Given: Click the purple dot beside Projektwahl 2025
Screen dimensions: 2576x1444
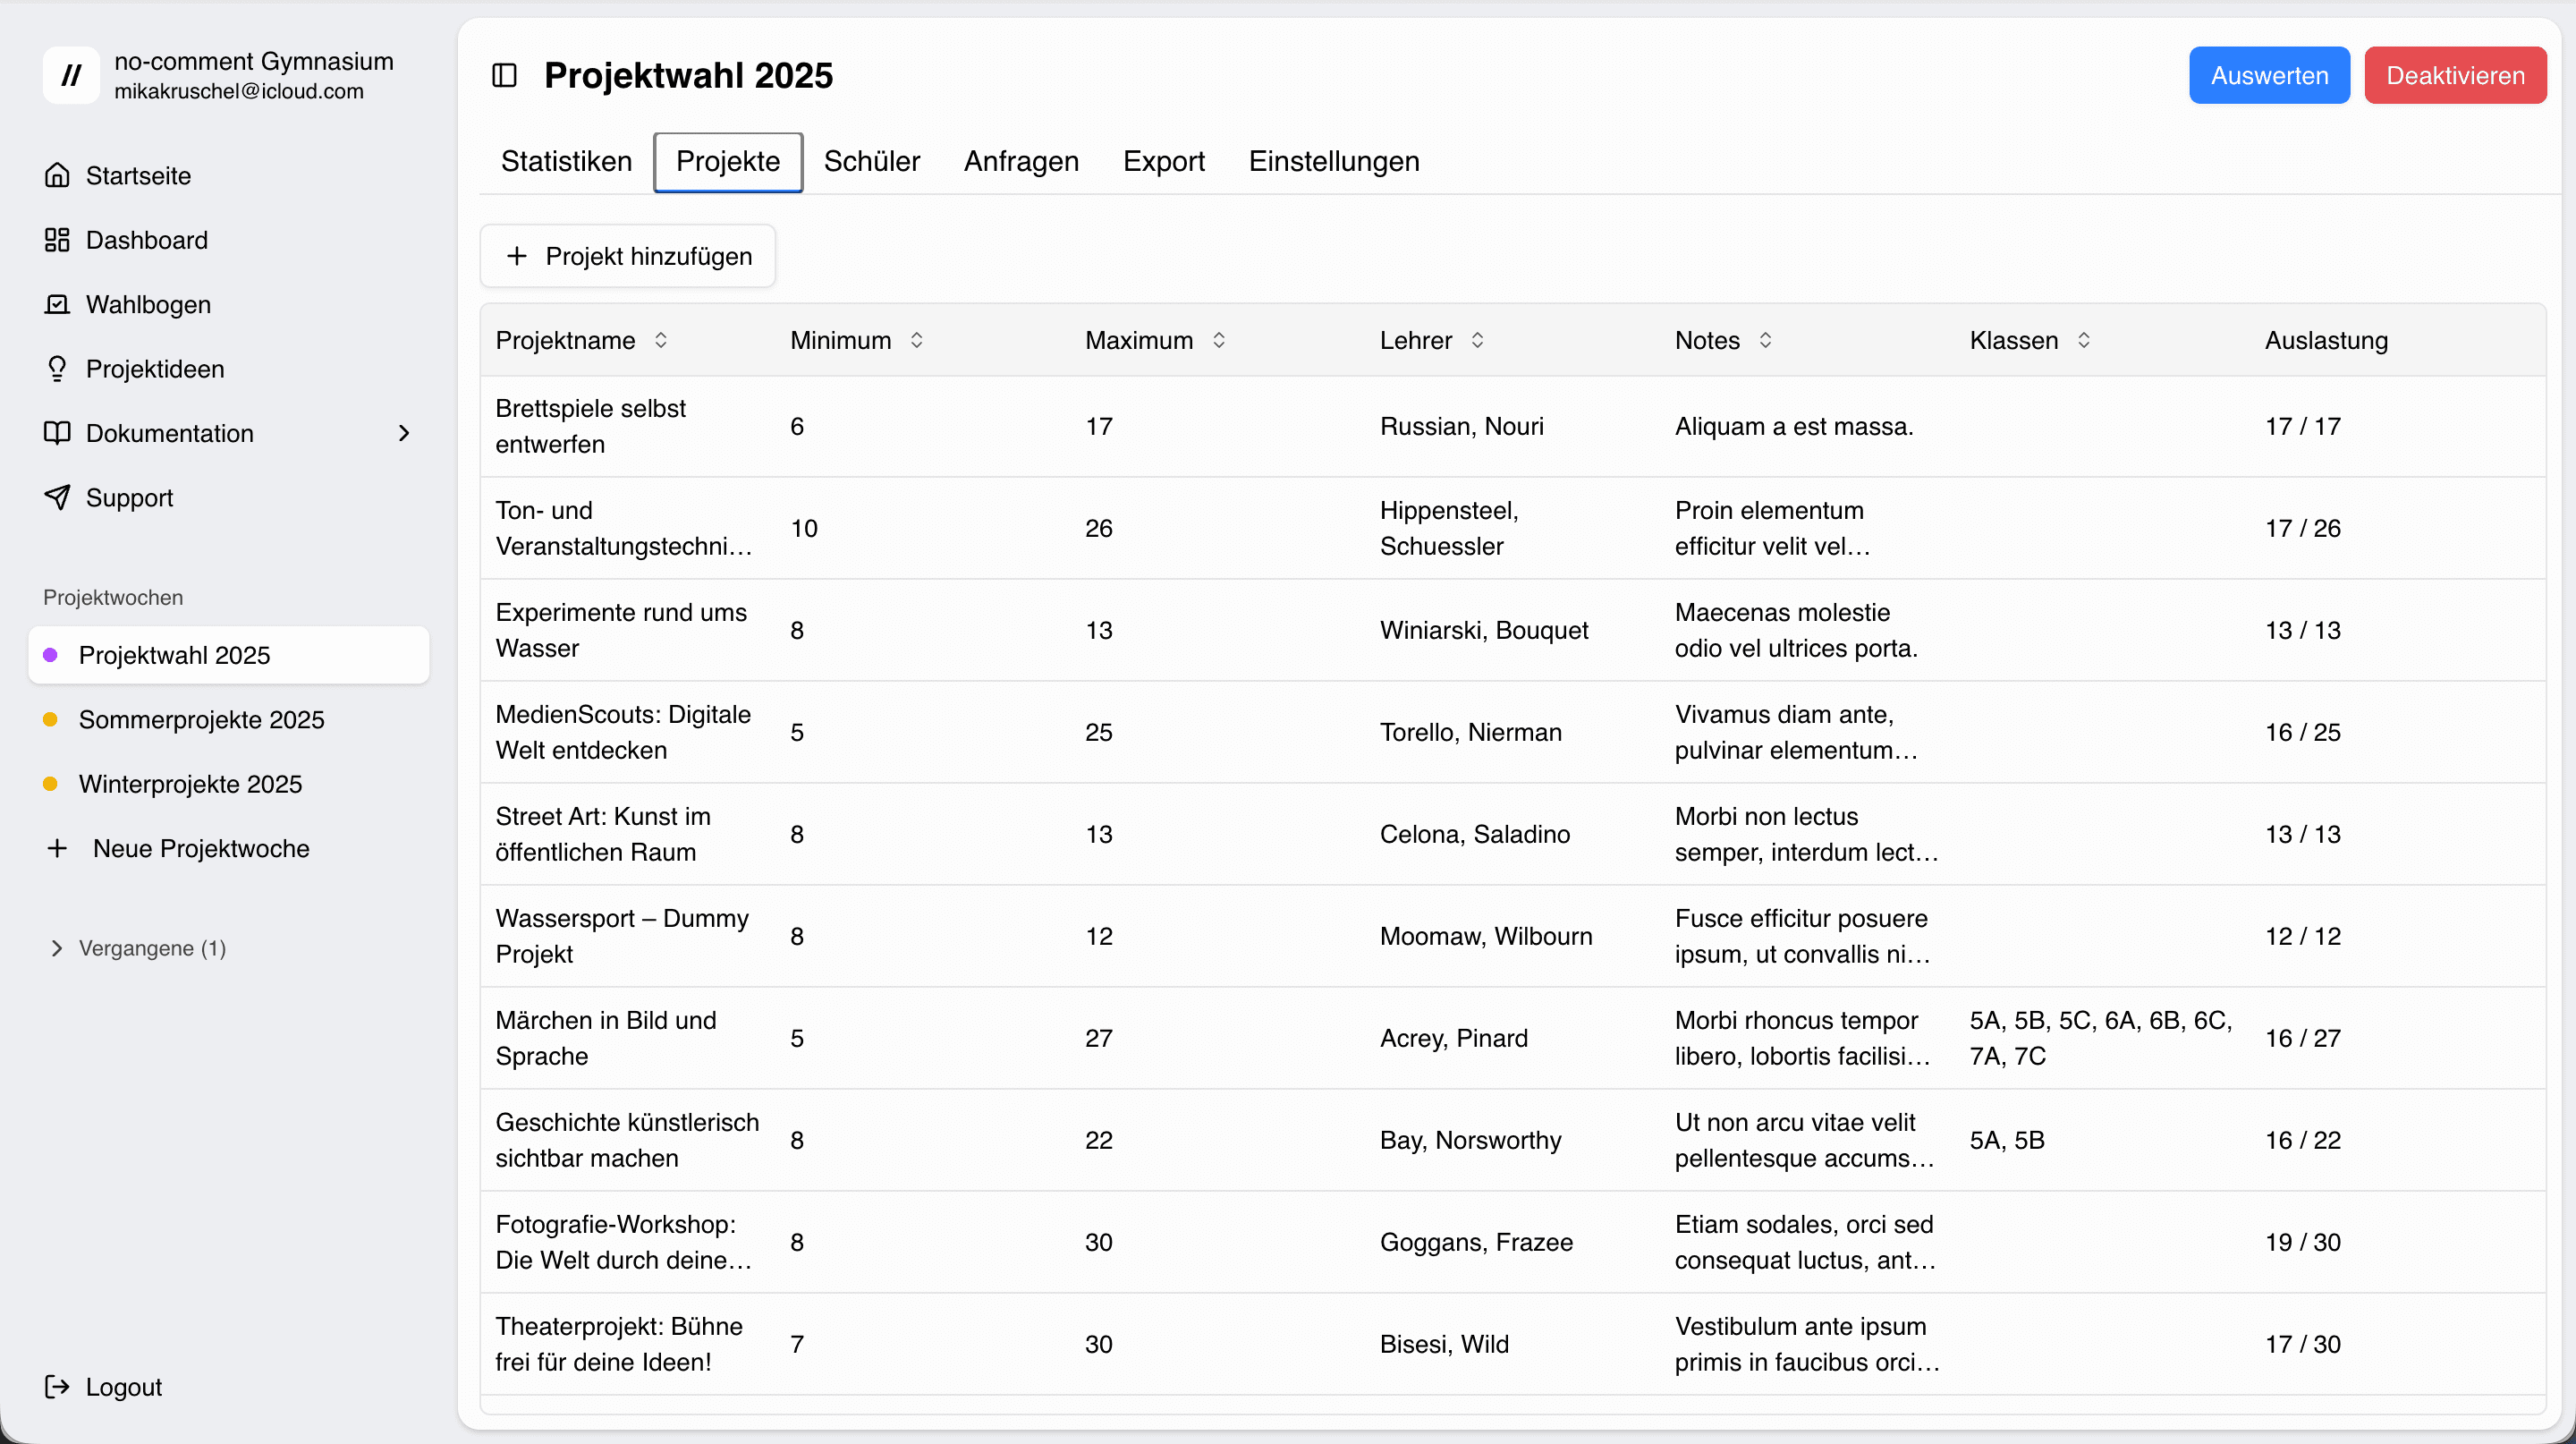Looking at the screenshot, I should [x=50, y=655].
